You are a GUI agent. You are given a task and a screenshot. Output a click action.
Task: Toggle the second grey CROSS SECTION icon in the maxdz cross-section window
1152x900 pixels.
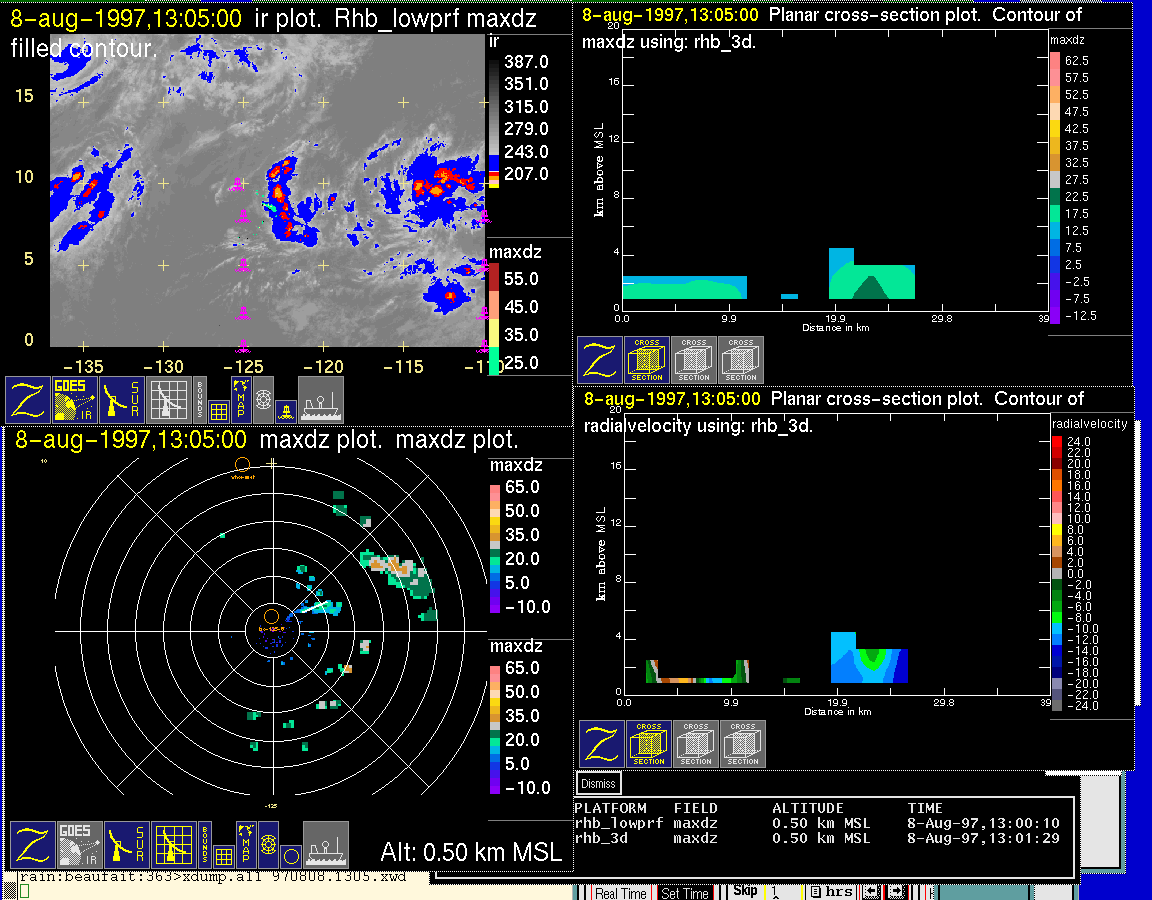pyautogui.click(x=694, y=360)
